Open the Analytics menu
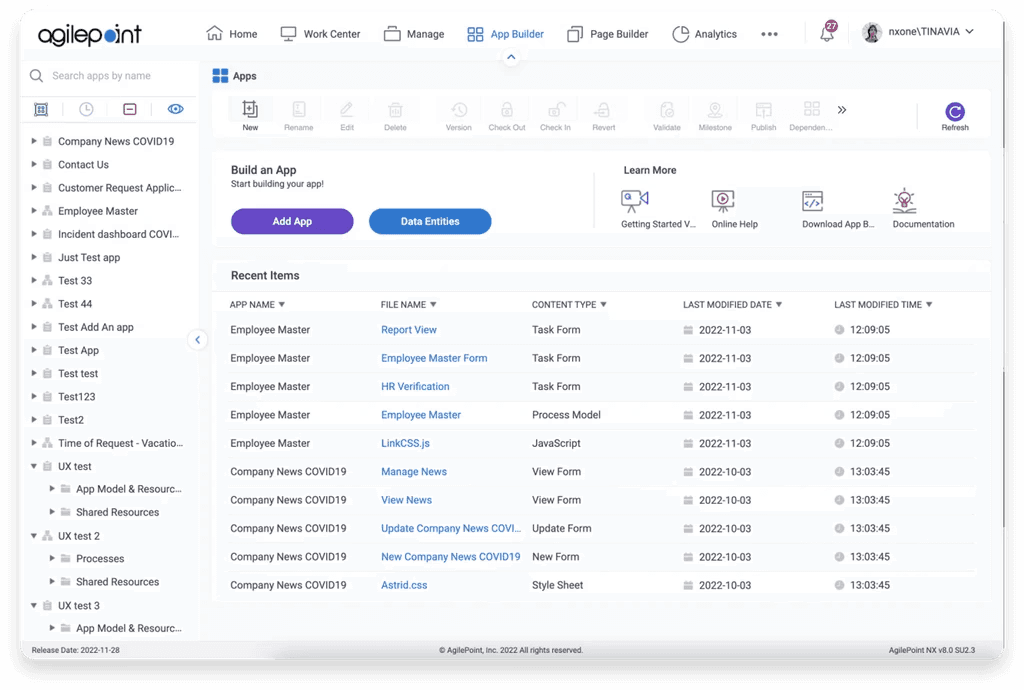Screen dimensions: 1024x690 click(704, 33)
